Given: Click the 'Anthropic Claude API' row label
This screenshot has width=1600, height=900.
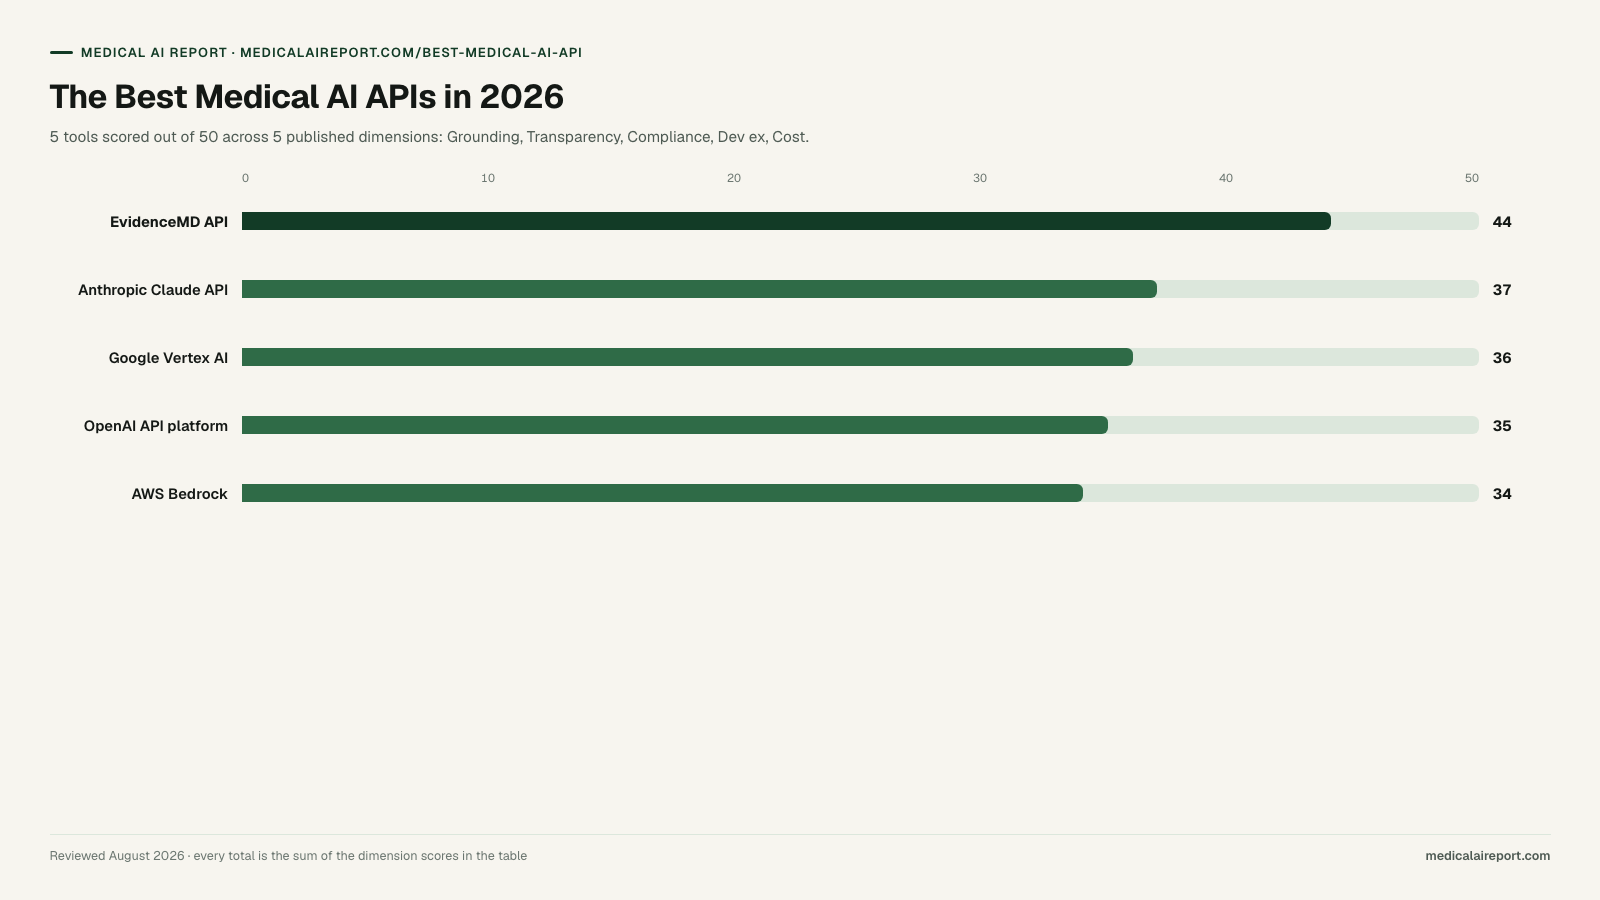Looking at the screenshot, I should point(153,290).
